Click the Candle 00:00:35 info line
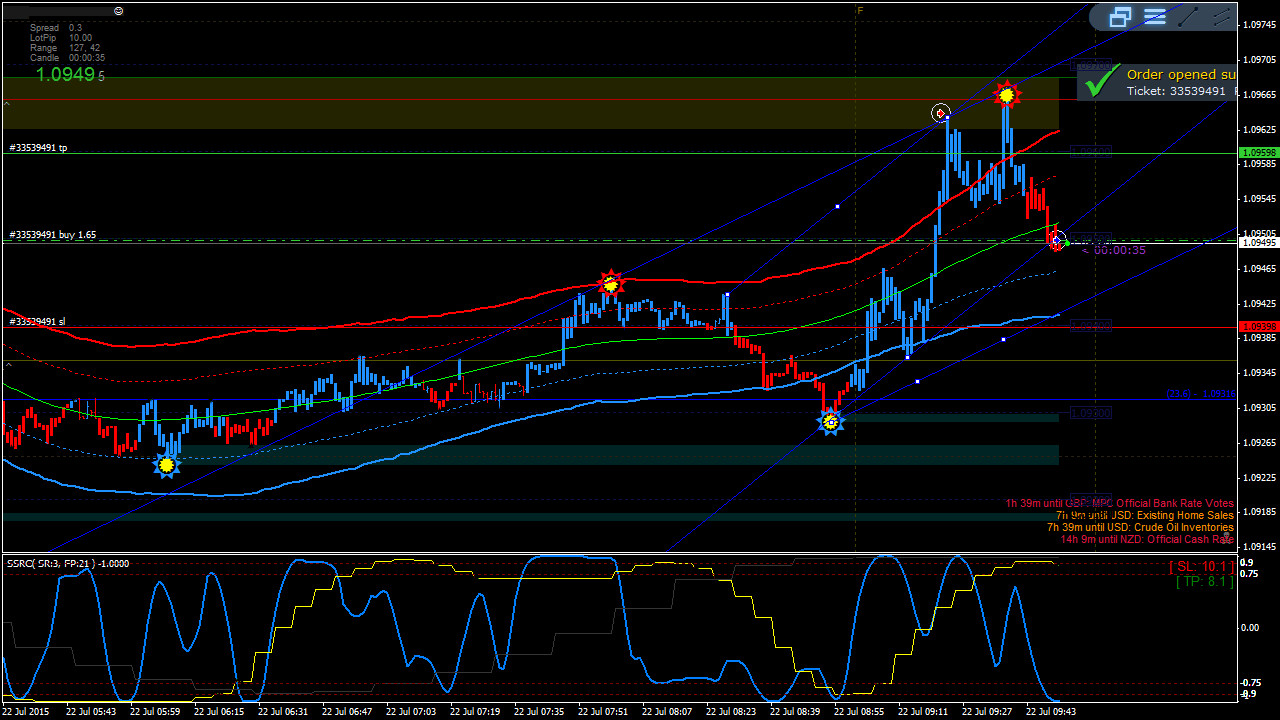Screen dimensions: 1280x720 coord(67,58)
